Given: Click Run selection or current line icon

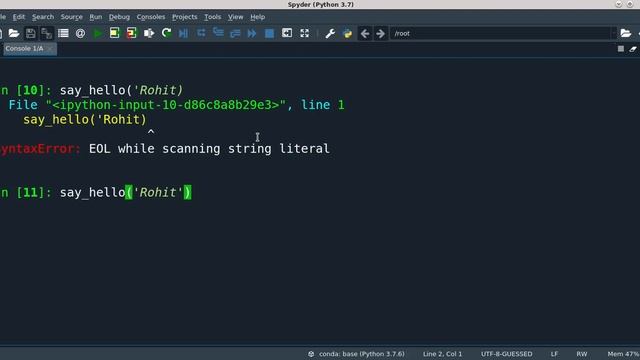Looking at the screenshot, I should [x=149, y=33].
